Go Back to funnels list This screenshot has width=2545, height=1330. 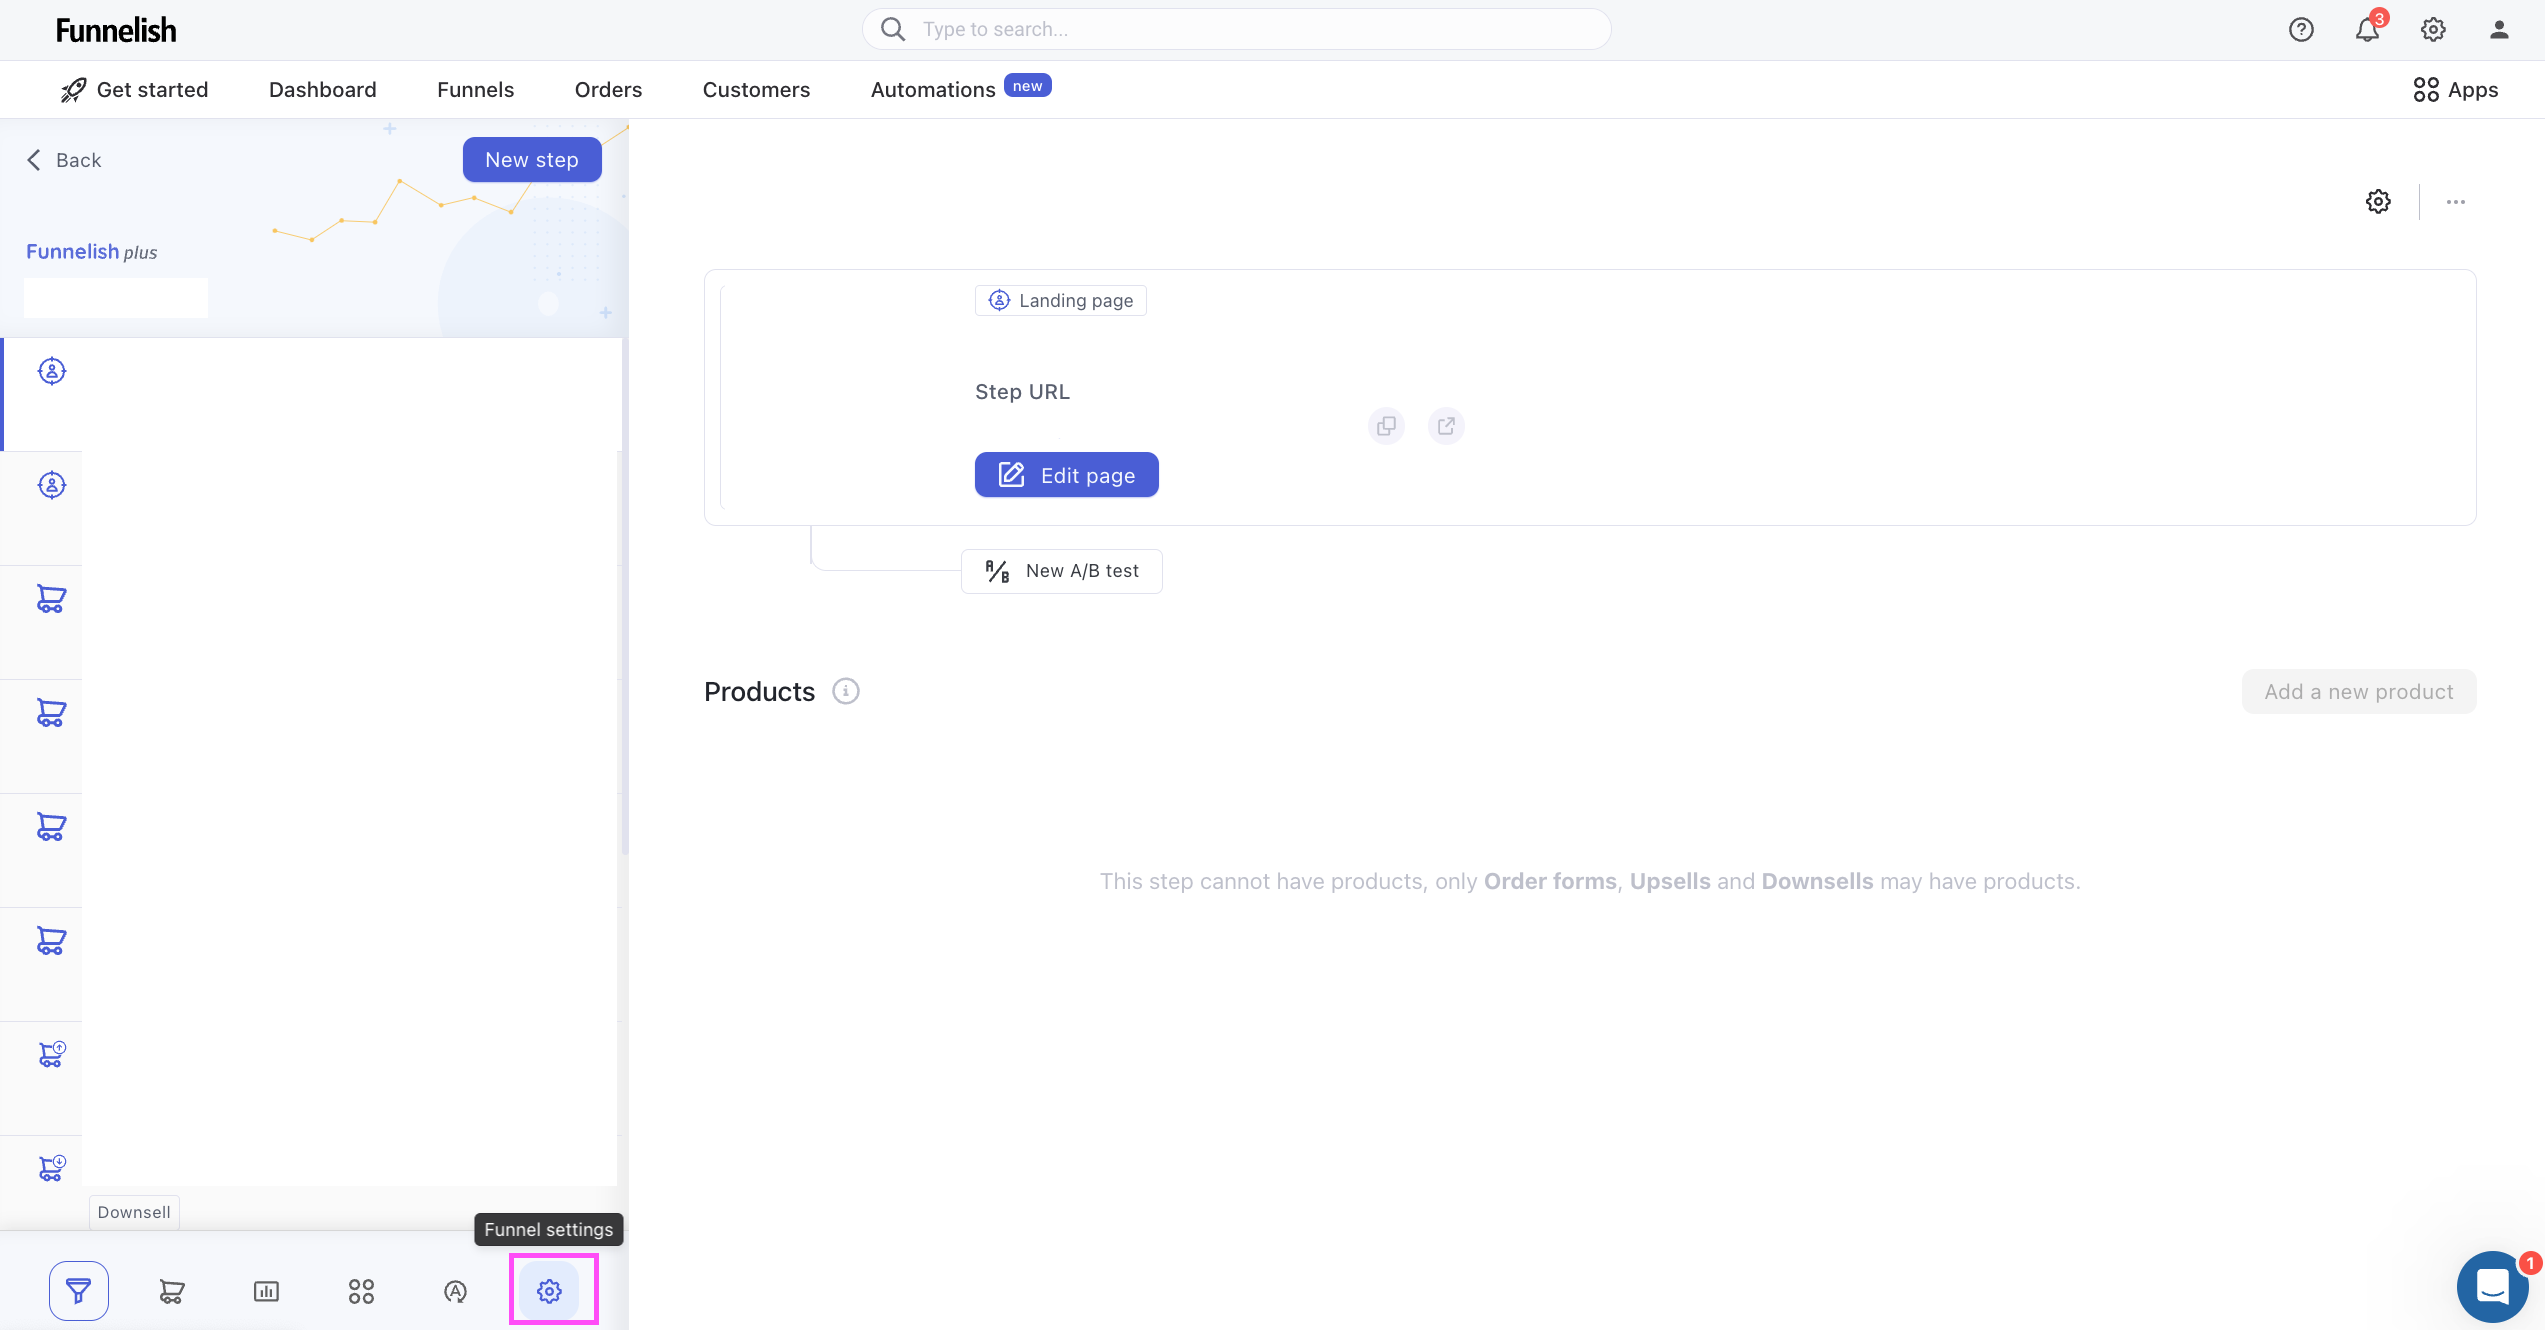coord(64,160)
